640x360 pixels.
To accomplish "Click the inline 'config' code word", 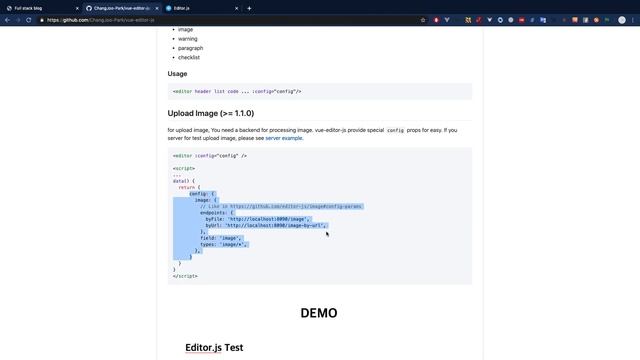I will click(x=395, y=130).
